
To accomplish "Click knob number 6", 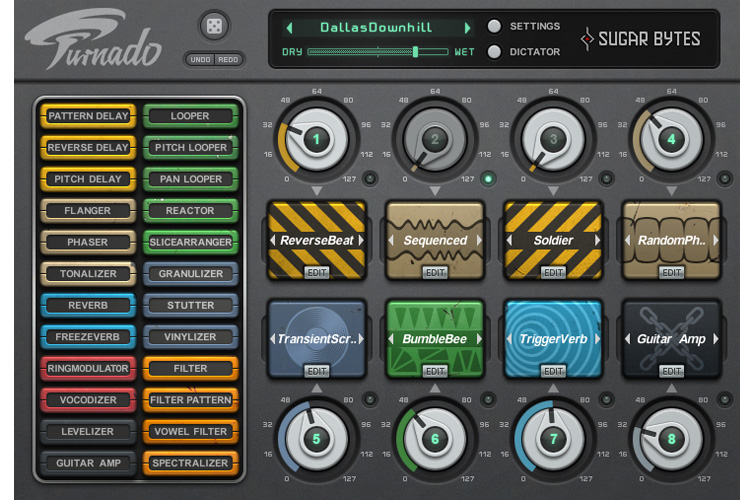I will pyautogui.click(x=435, y=439).
